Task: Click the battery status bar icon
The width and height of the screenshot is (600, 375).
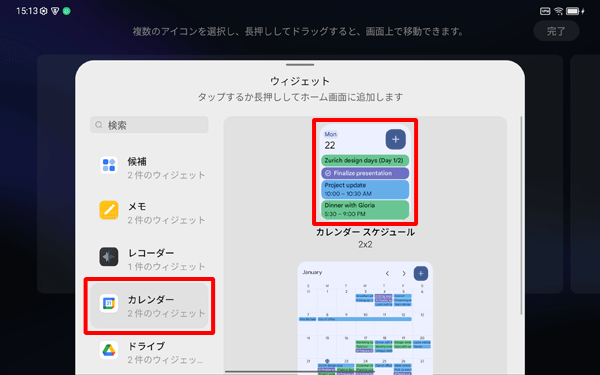Action: coord(572,11)
